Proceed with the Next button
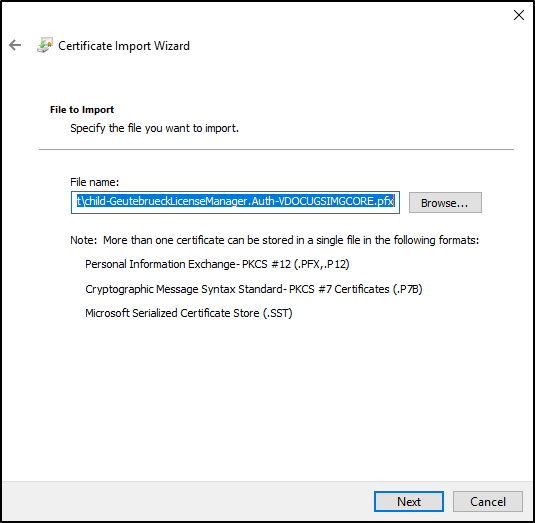 [409, 502]
